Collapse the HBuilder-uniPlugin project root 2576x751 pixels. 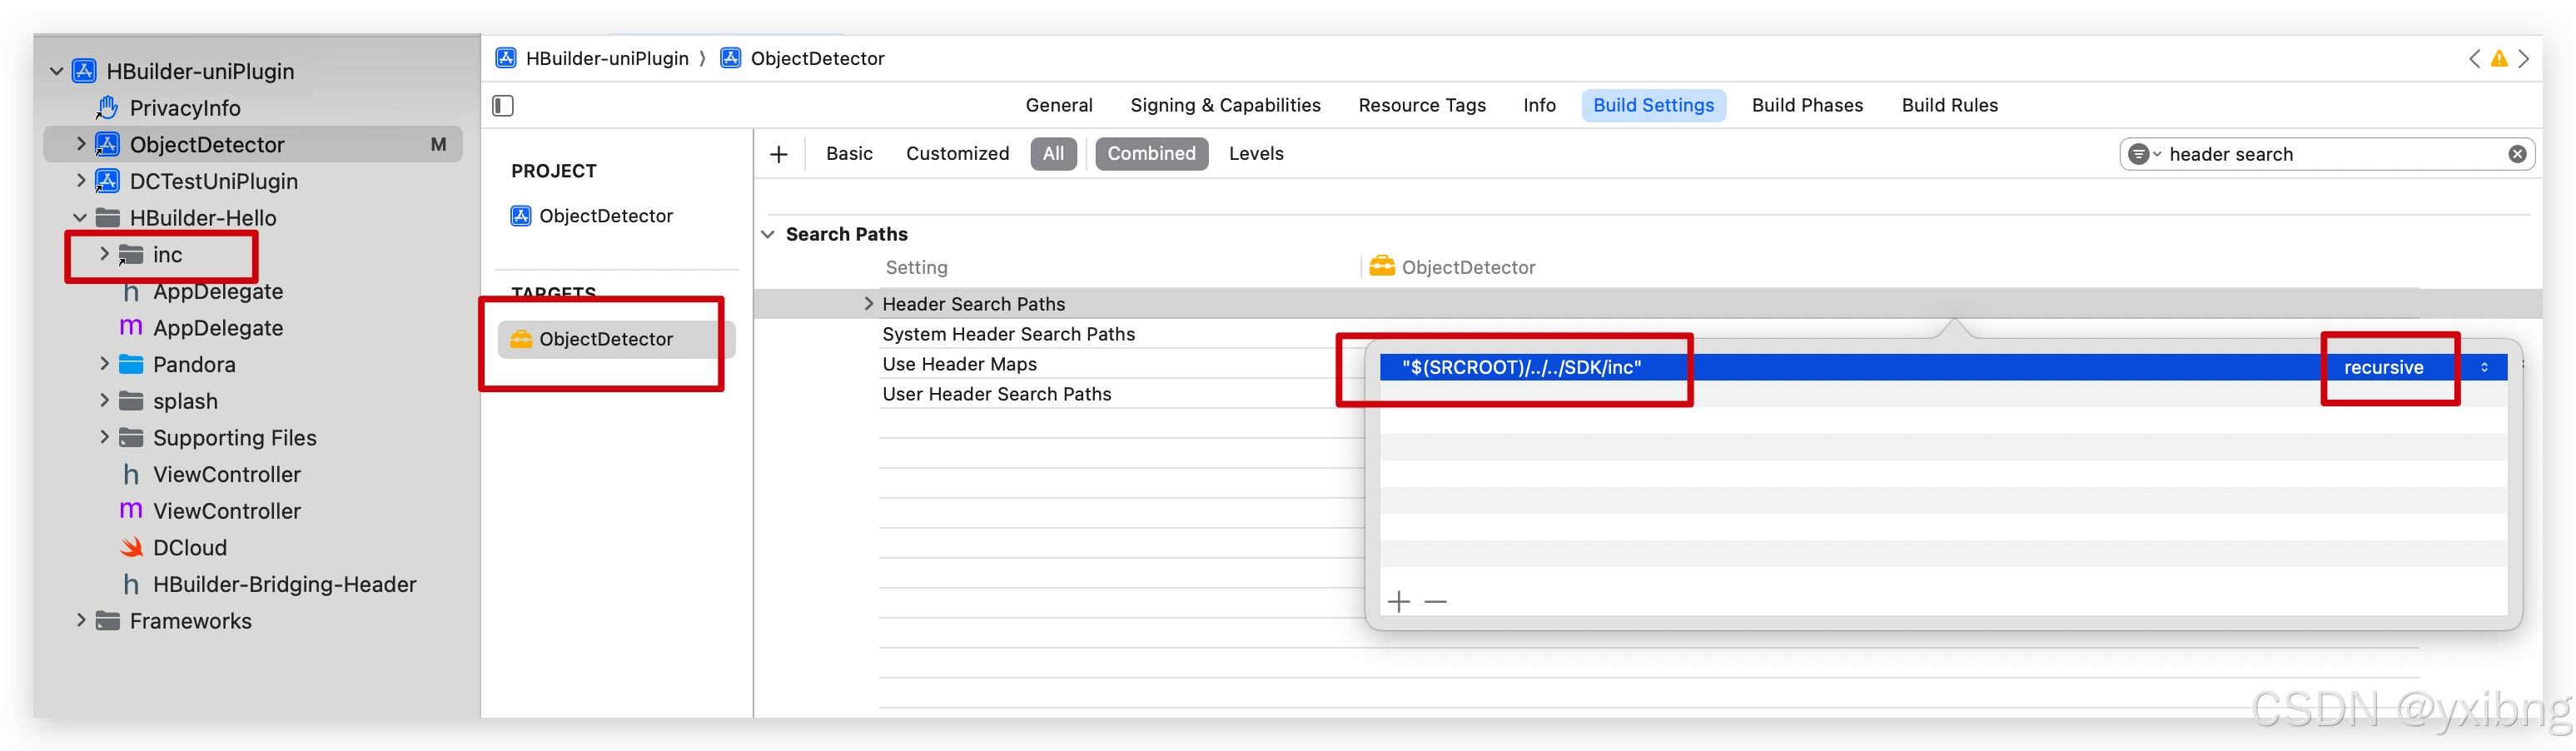(x=57, y=71)
